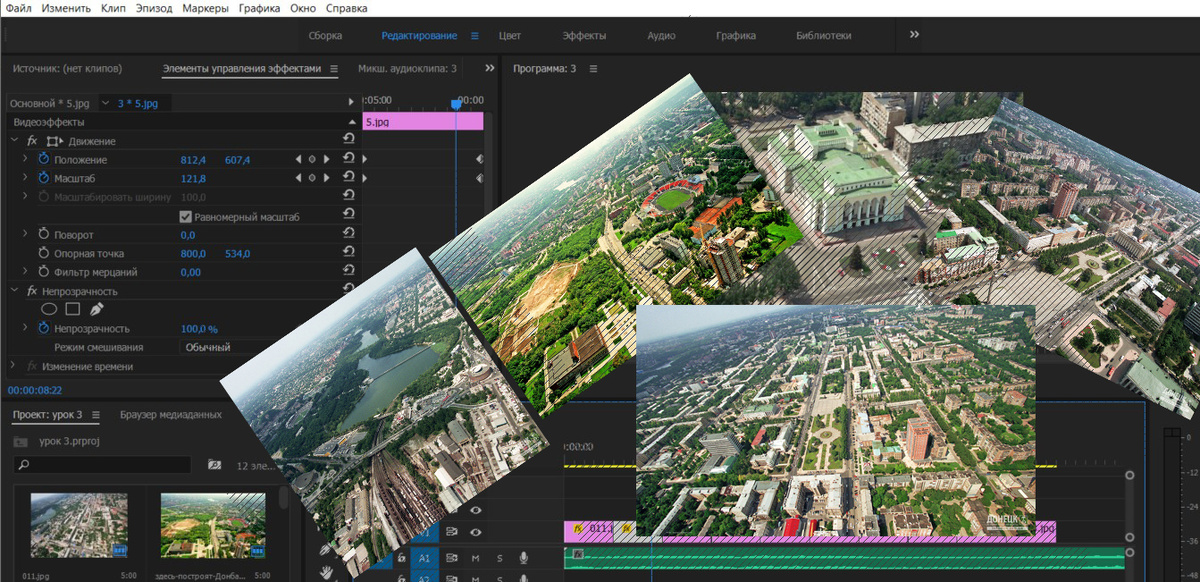The image size is (1200, 582).
Task: Show more workspaces overflow arrows
Action: [914, 34]
